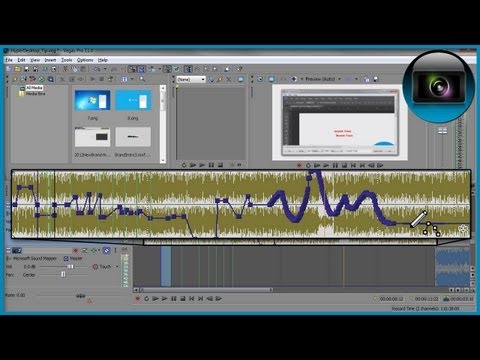Toggle Solo on the audio track
The width and height of the screenshot is (480, 360).
point(115,250)
